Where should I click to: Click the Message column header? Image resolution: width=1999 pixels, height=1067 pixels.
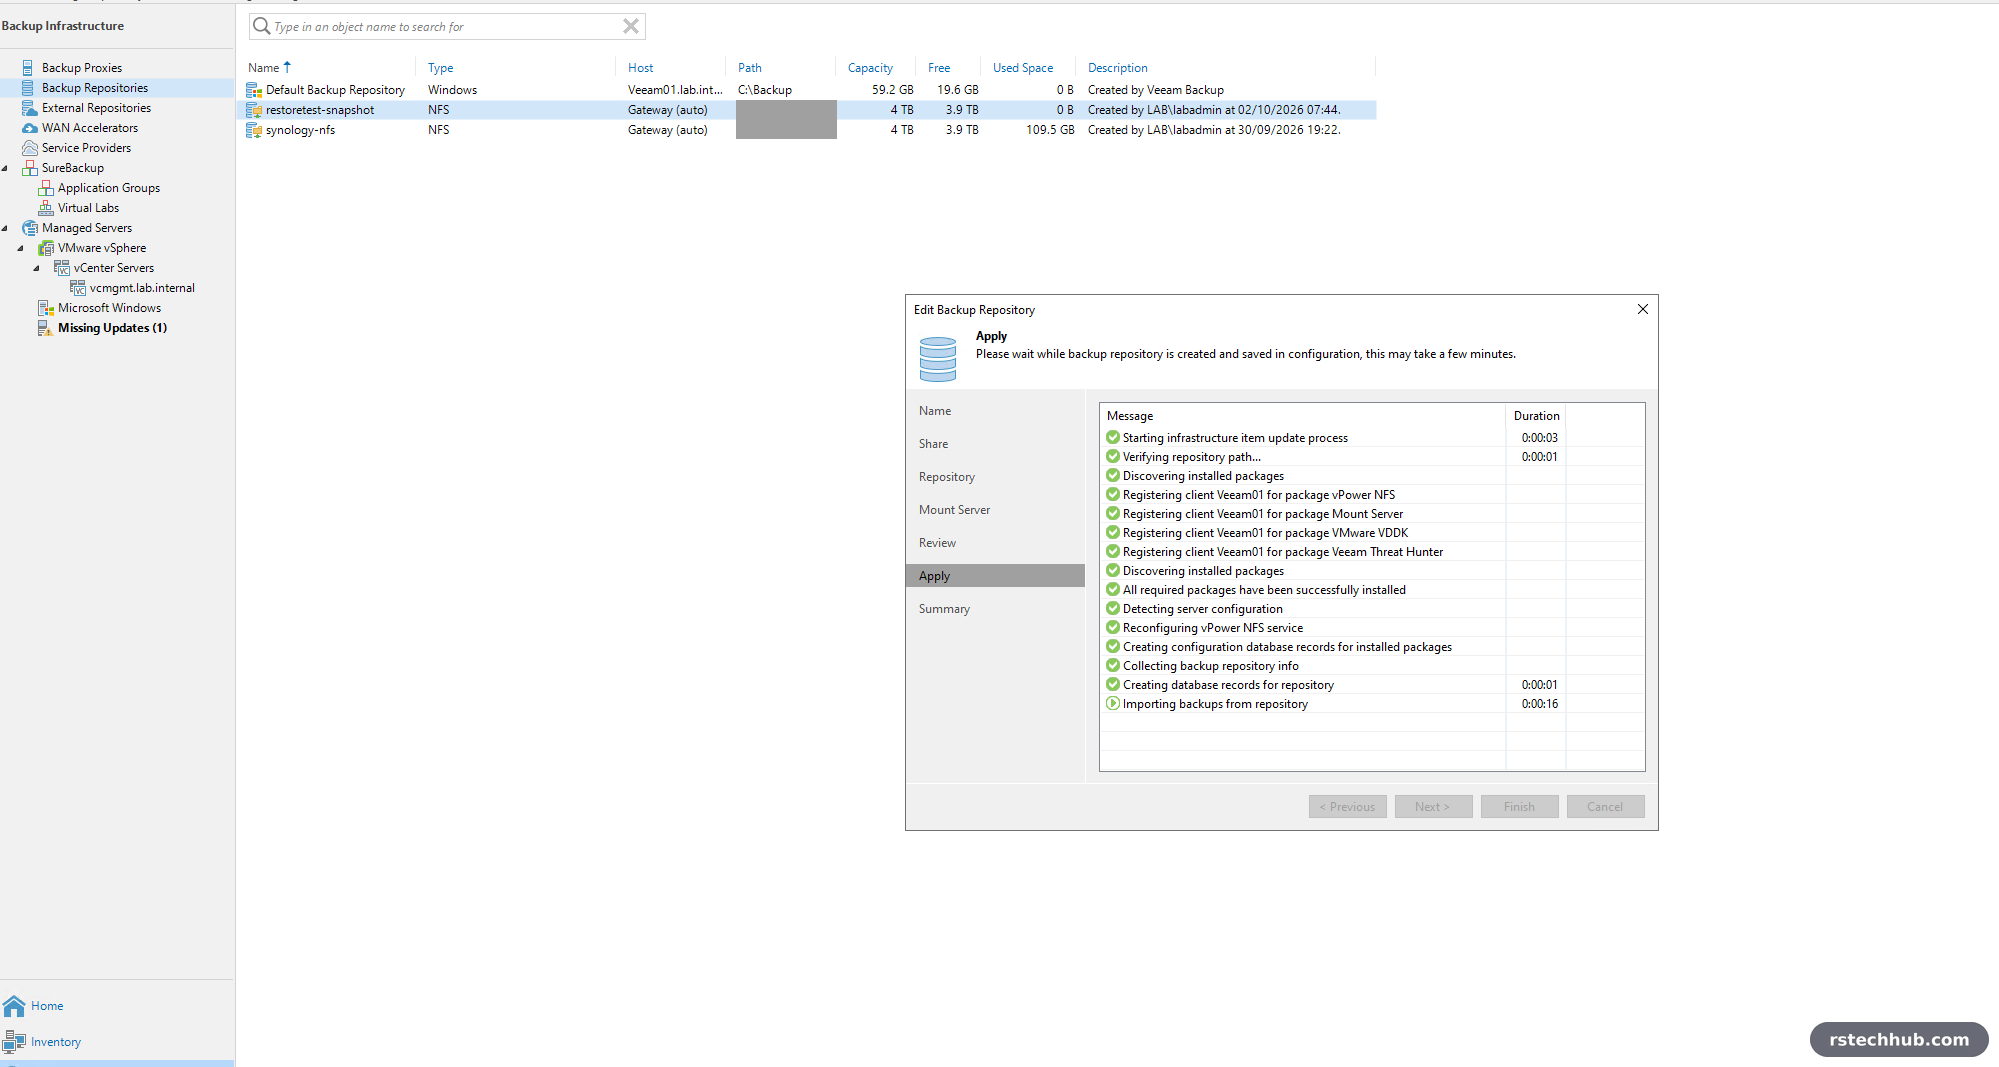point(1303,416)
